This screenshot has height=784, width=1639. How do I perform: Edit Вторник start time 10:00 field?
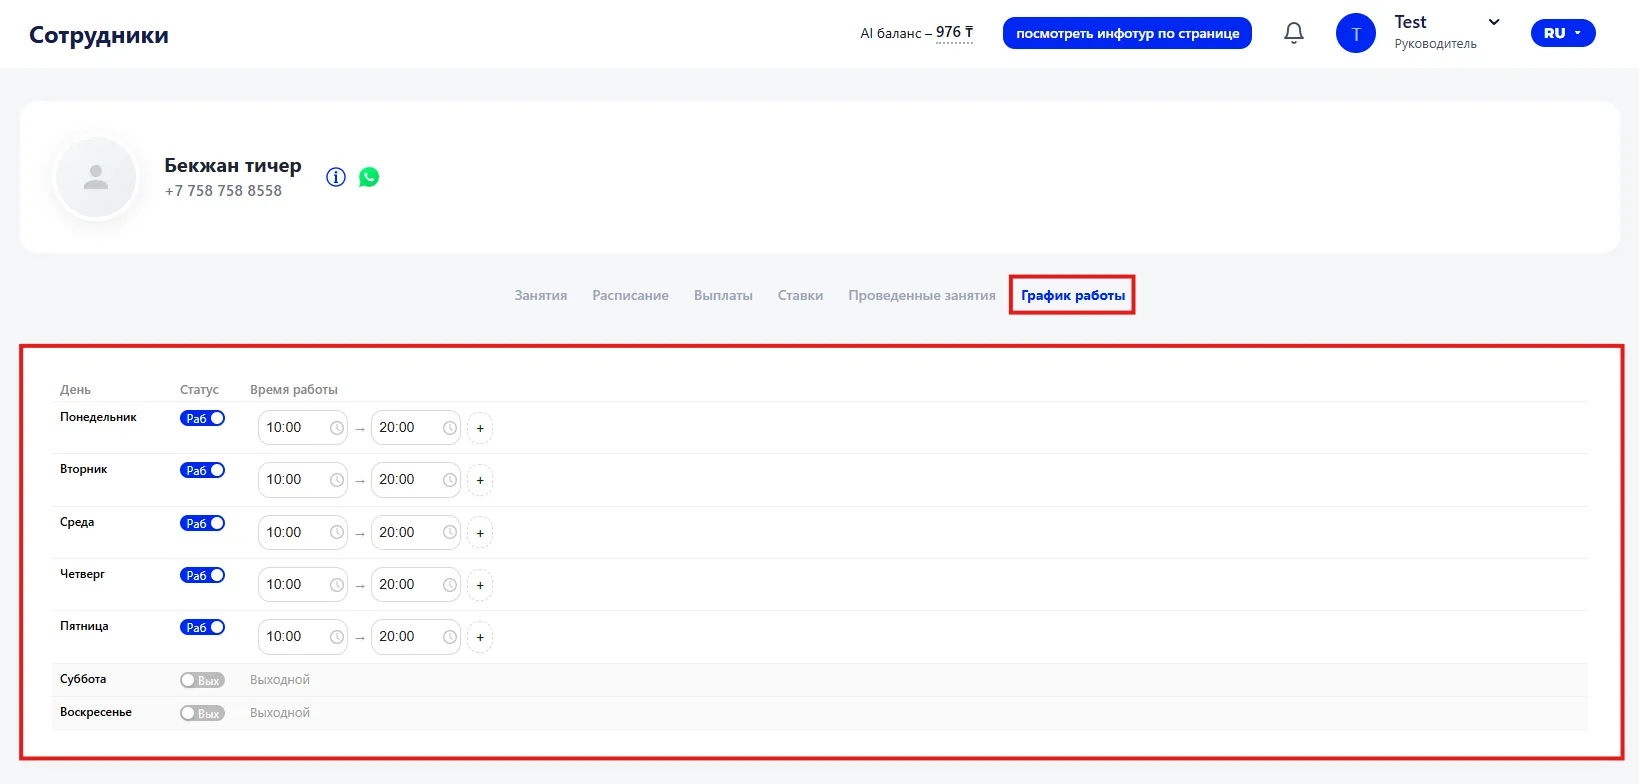point(303,480)
